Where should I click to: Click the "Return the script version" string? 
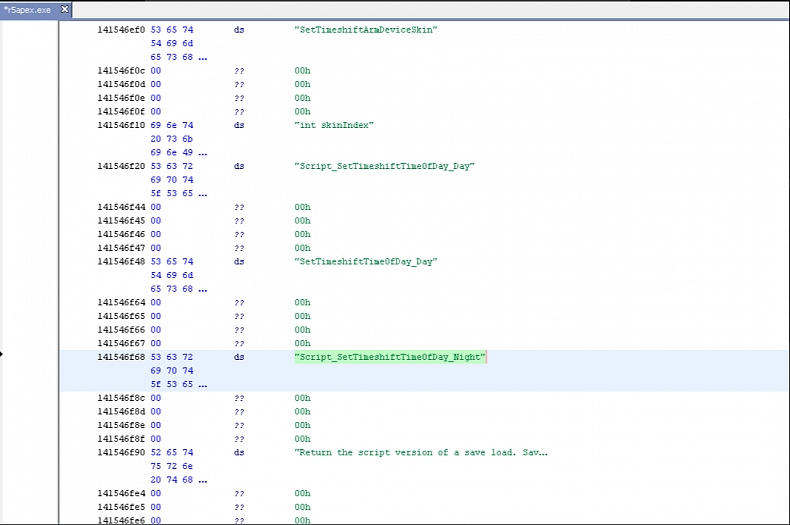tap(420, 453)
